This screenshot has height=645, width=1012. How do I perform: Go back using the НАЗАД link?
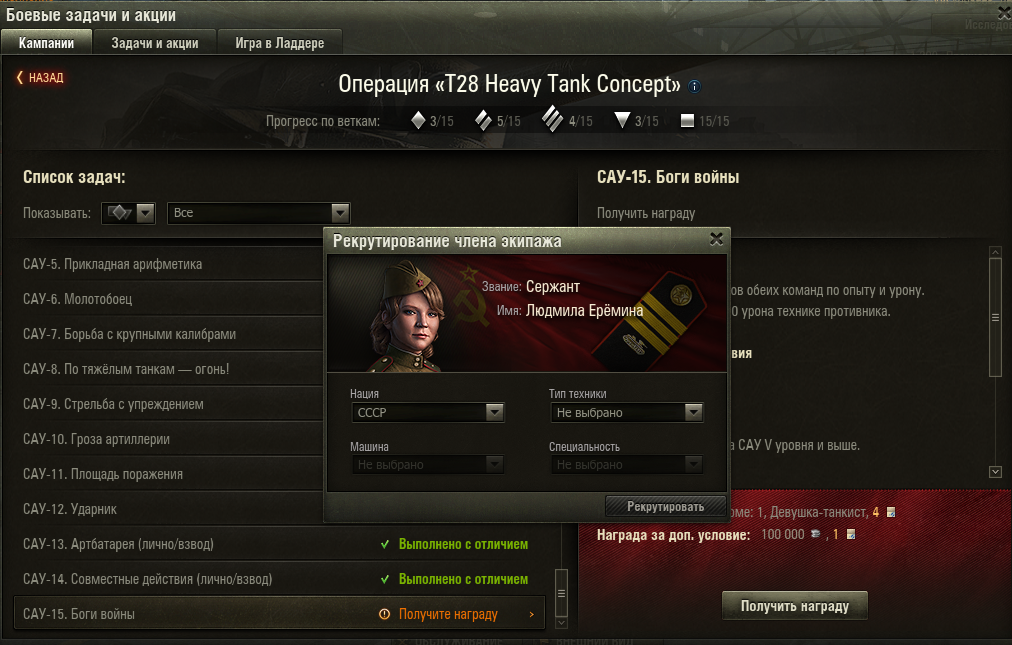[40, 77]
